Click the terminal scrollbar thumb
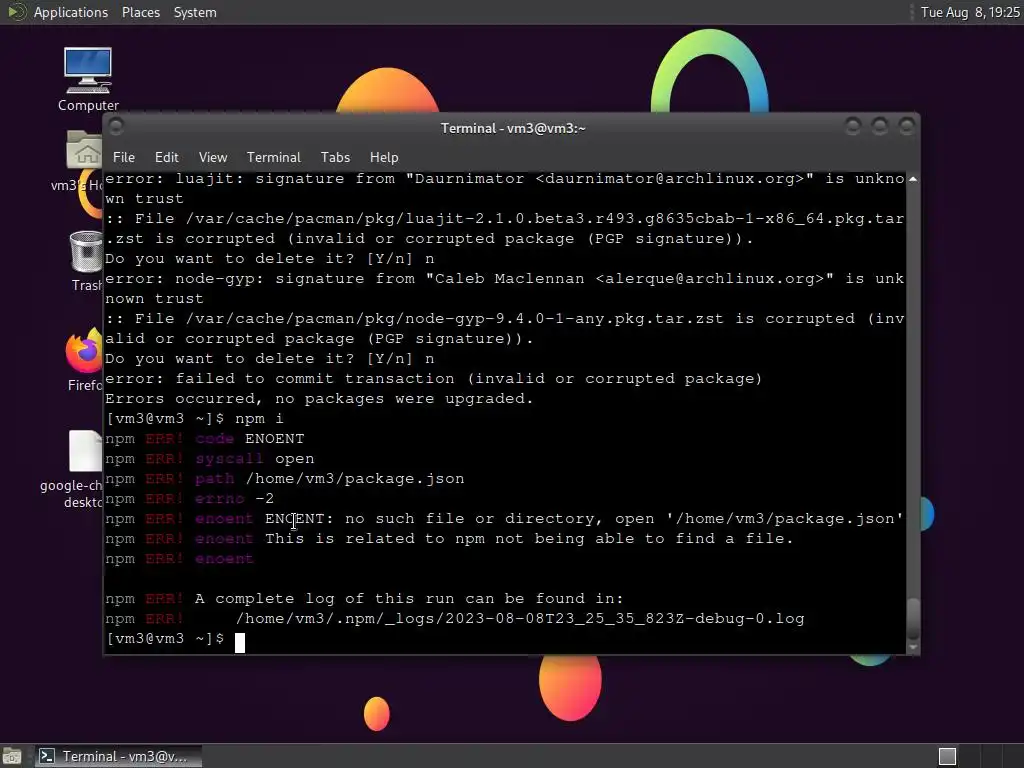 tap(913, 618)
